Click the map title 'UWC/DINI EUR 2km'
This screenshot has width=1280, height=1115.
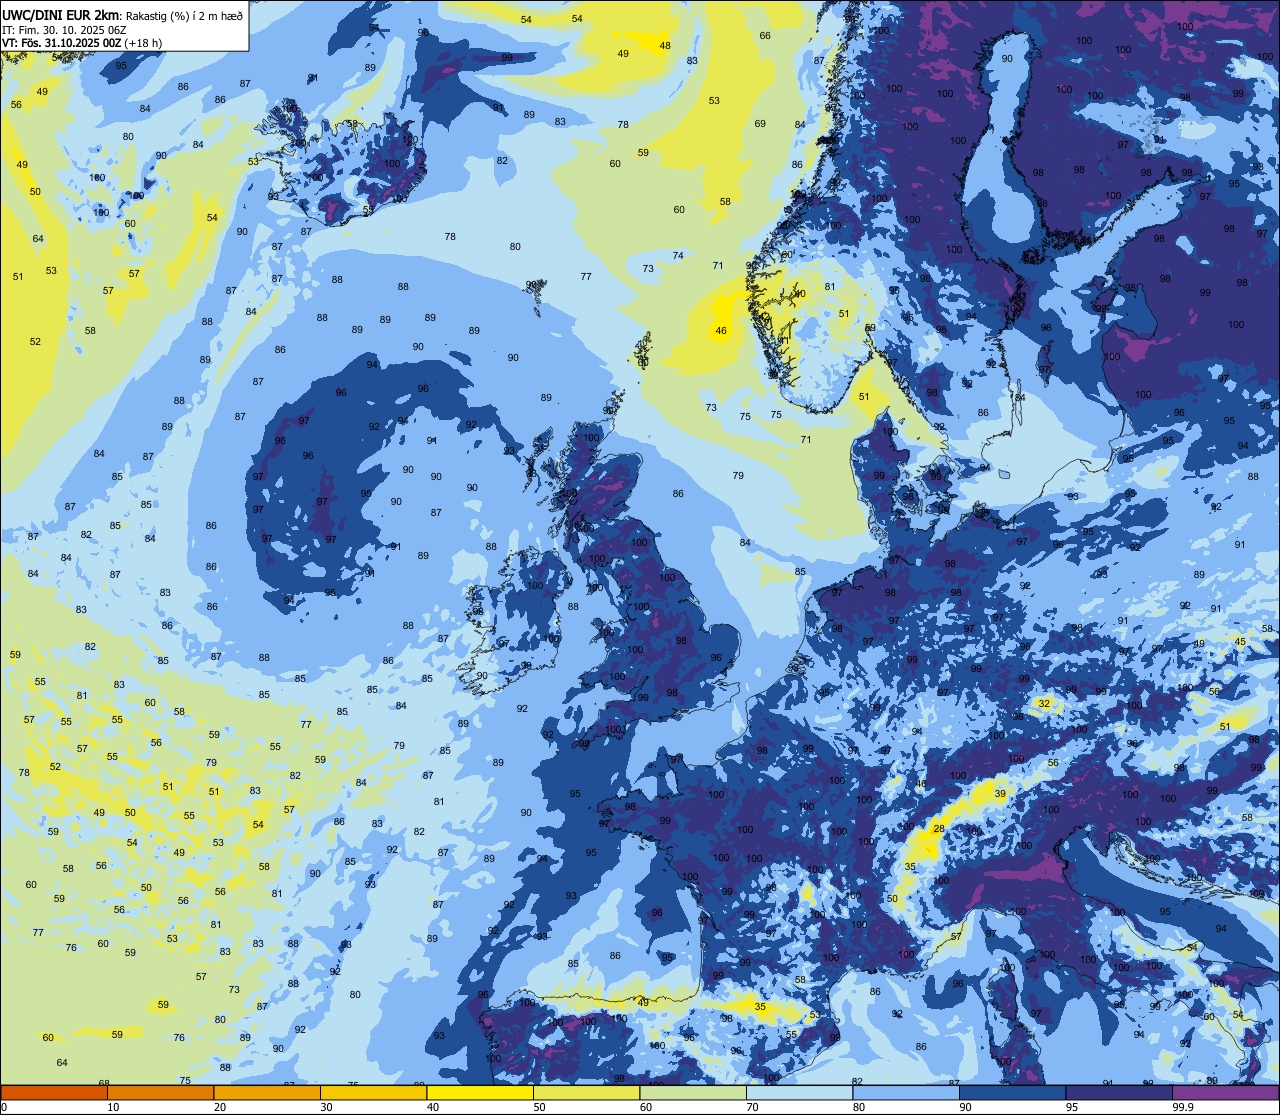(x=60, y=14)
